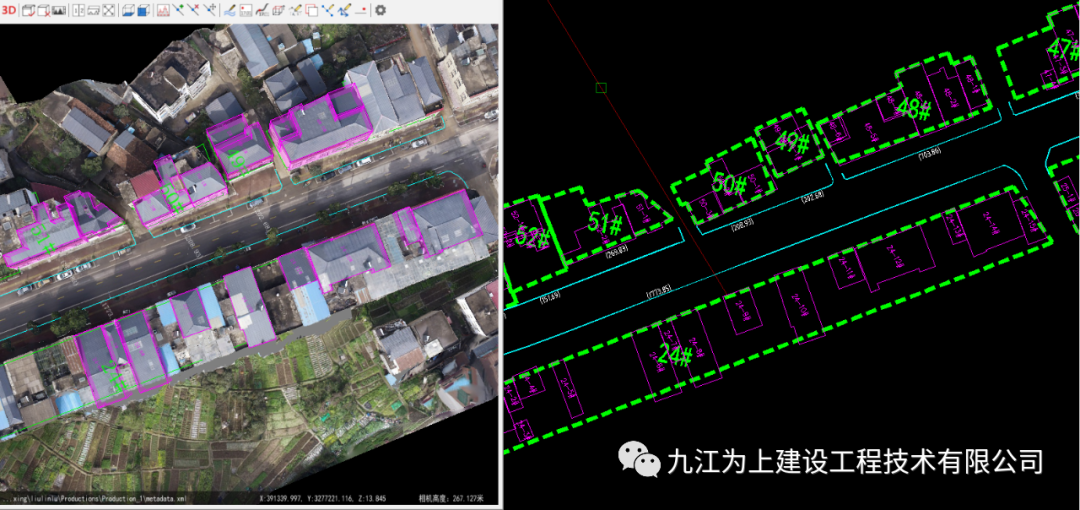
Task: Click the fit-to-extent crossed arrows icon
Action: (108, 10)
